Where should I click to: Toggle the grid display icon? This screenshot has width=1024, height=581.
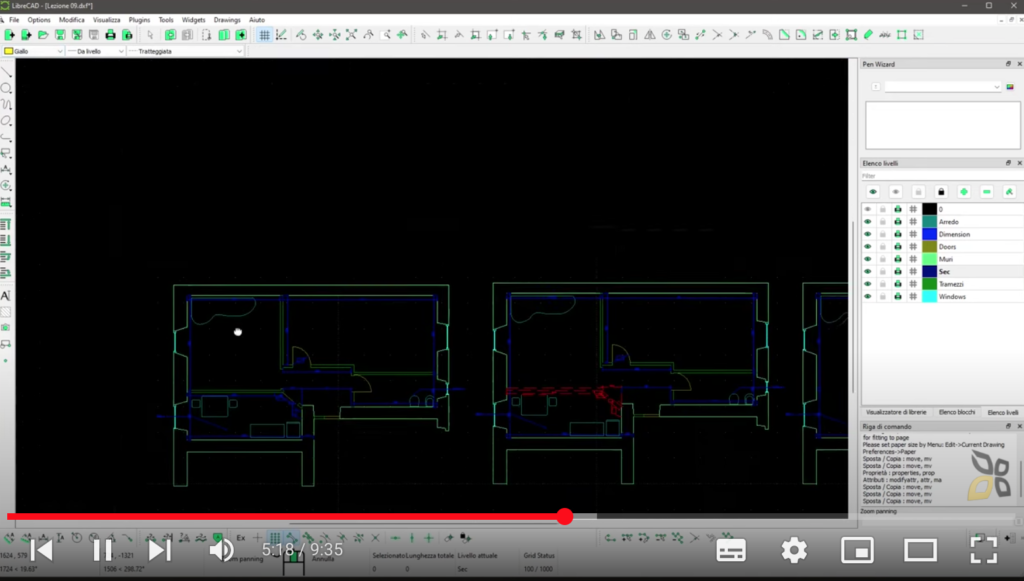[264, 35]
